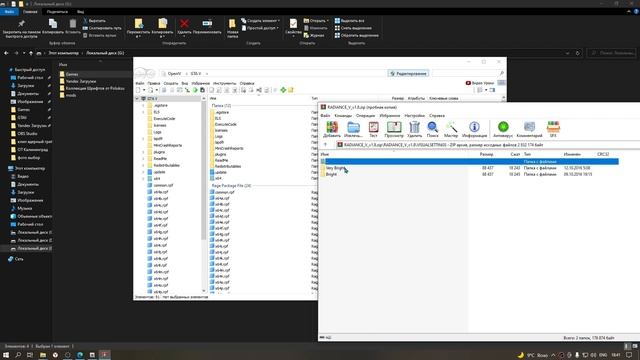Click Снять выделение in Explorer ribbon

point(353,28)
